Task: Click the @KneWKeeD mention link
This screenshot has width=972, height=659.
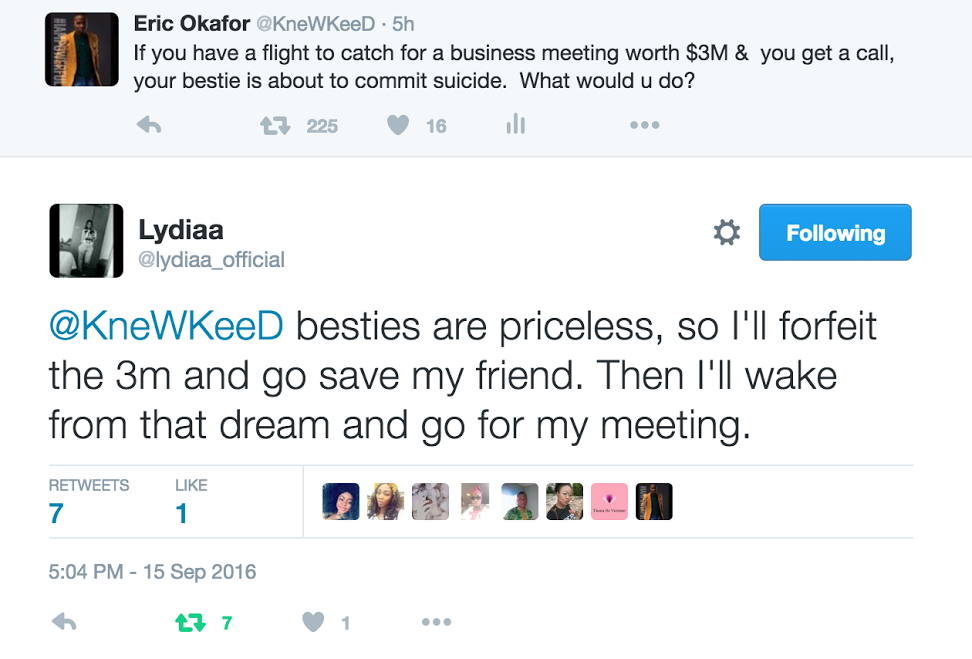Action: (167, 326)
